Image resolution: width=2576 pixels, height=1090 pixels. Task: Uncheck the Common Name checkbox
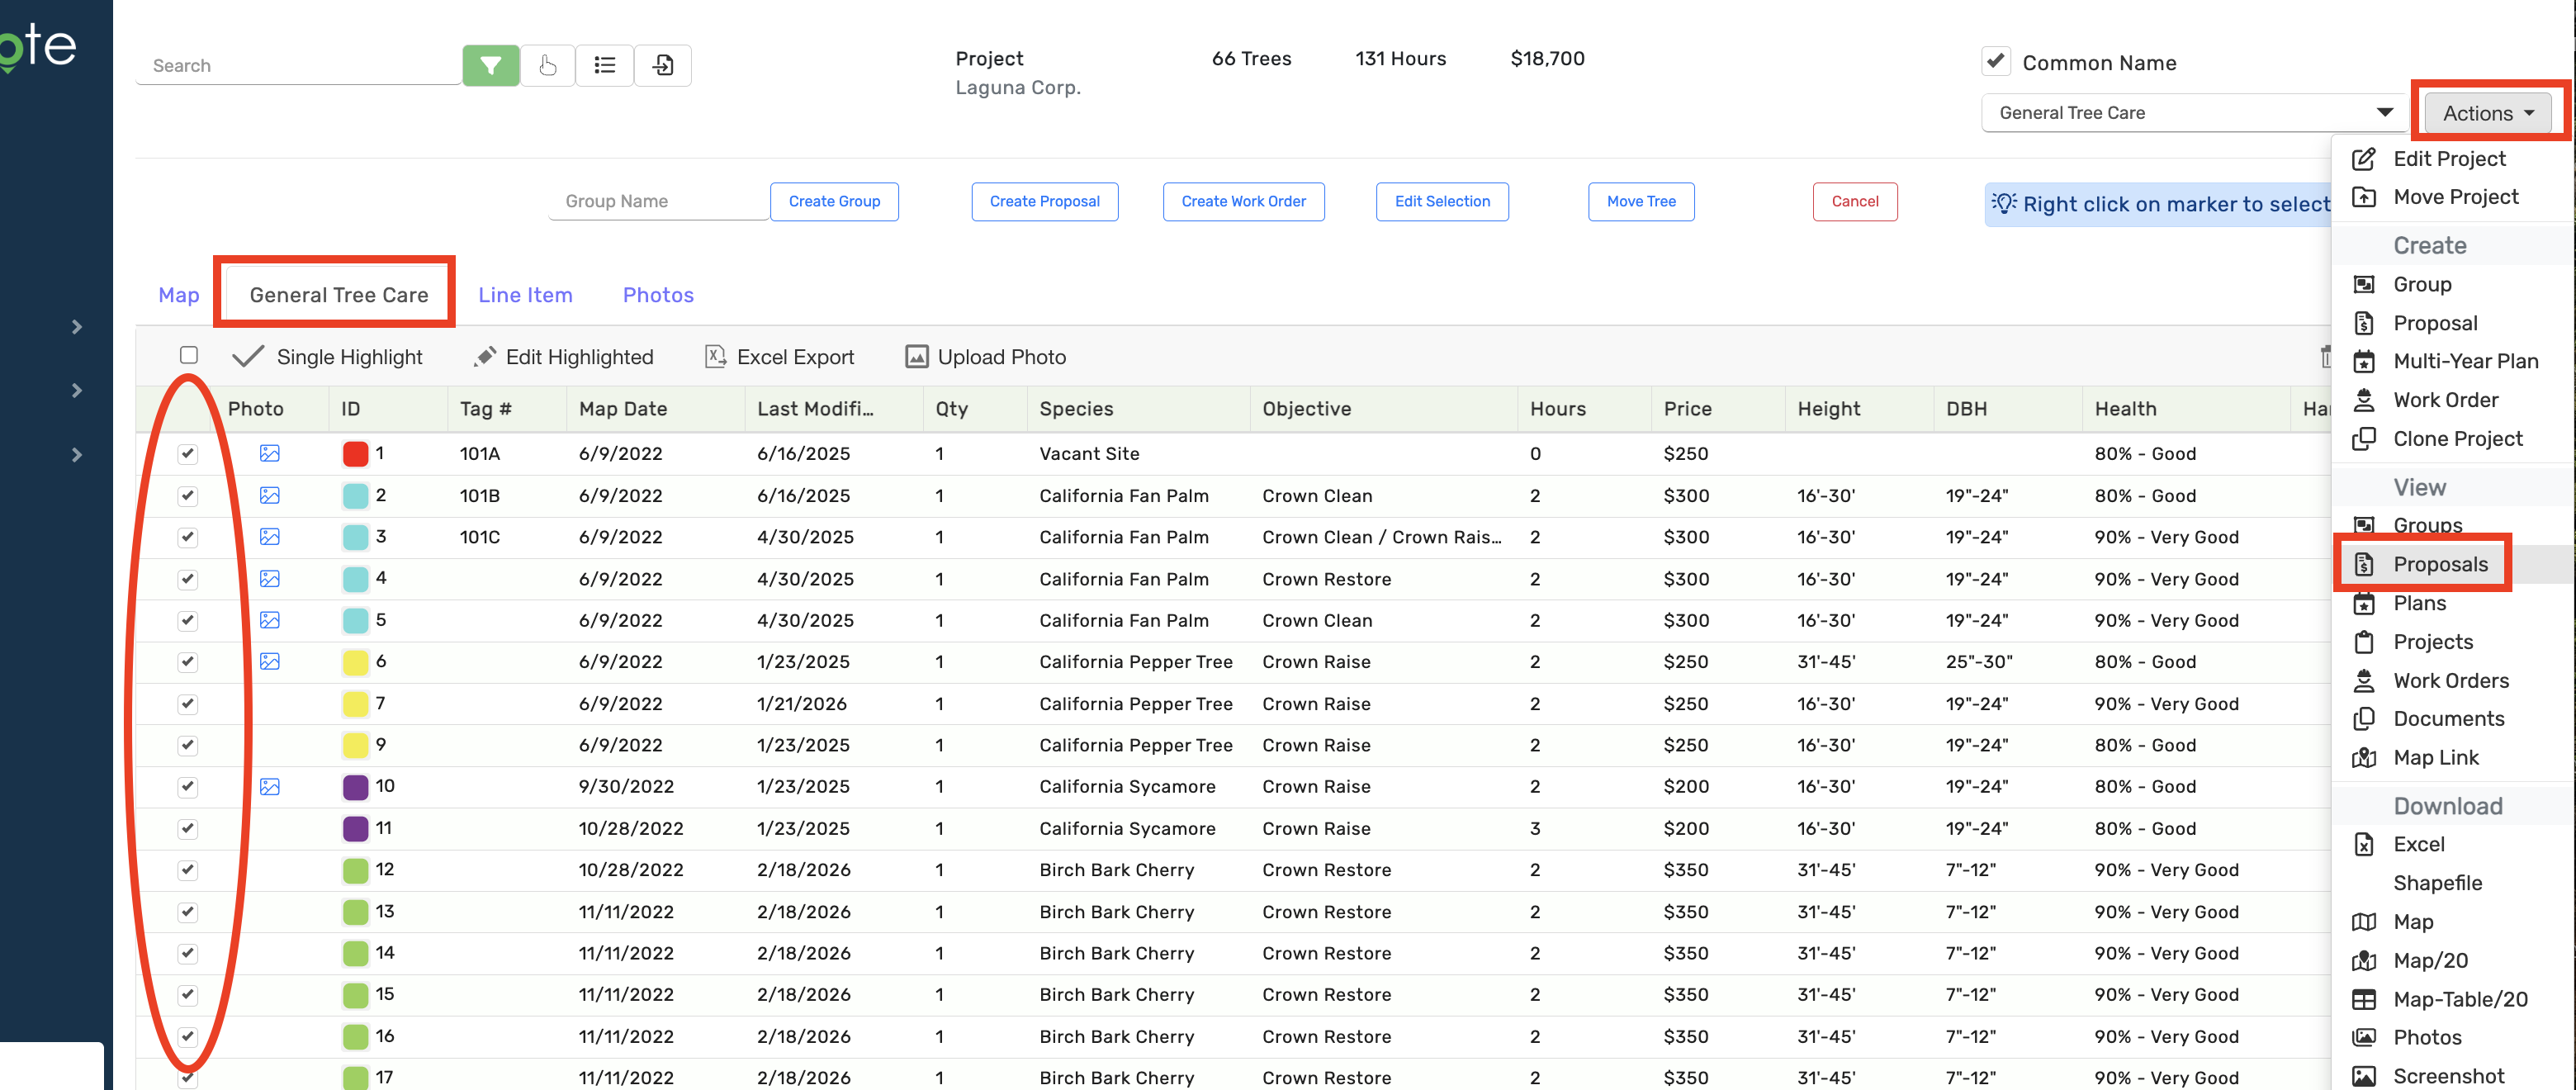[x=1995, y=61]
